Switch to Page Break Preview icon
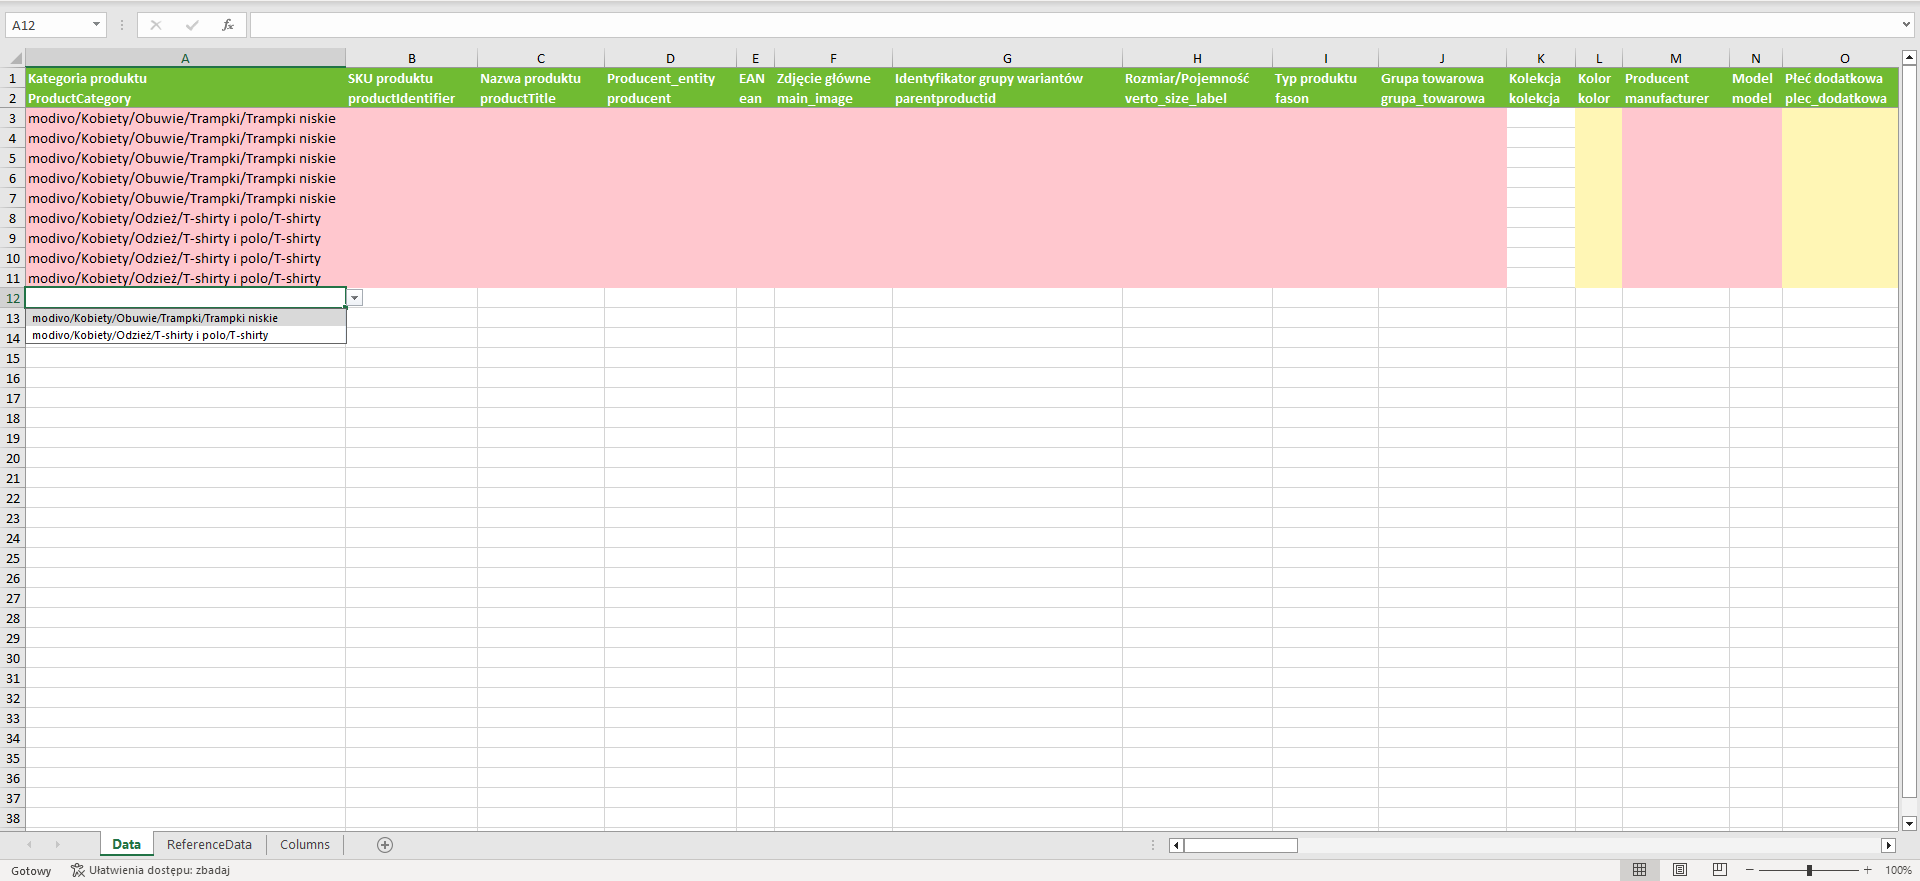Screen dimensions: 1920x881 coord(1720,870)
